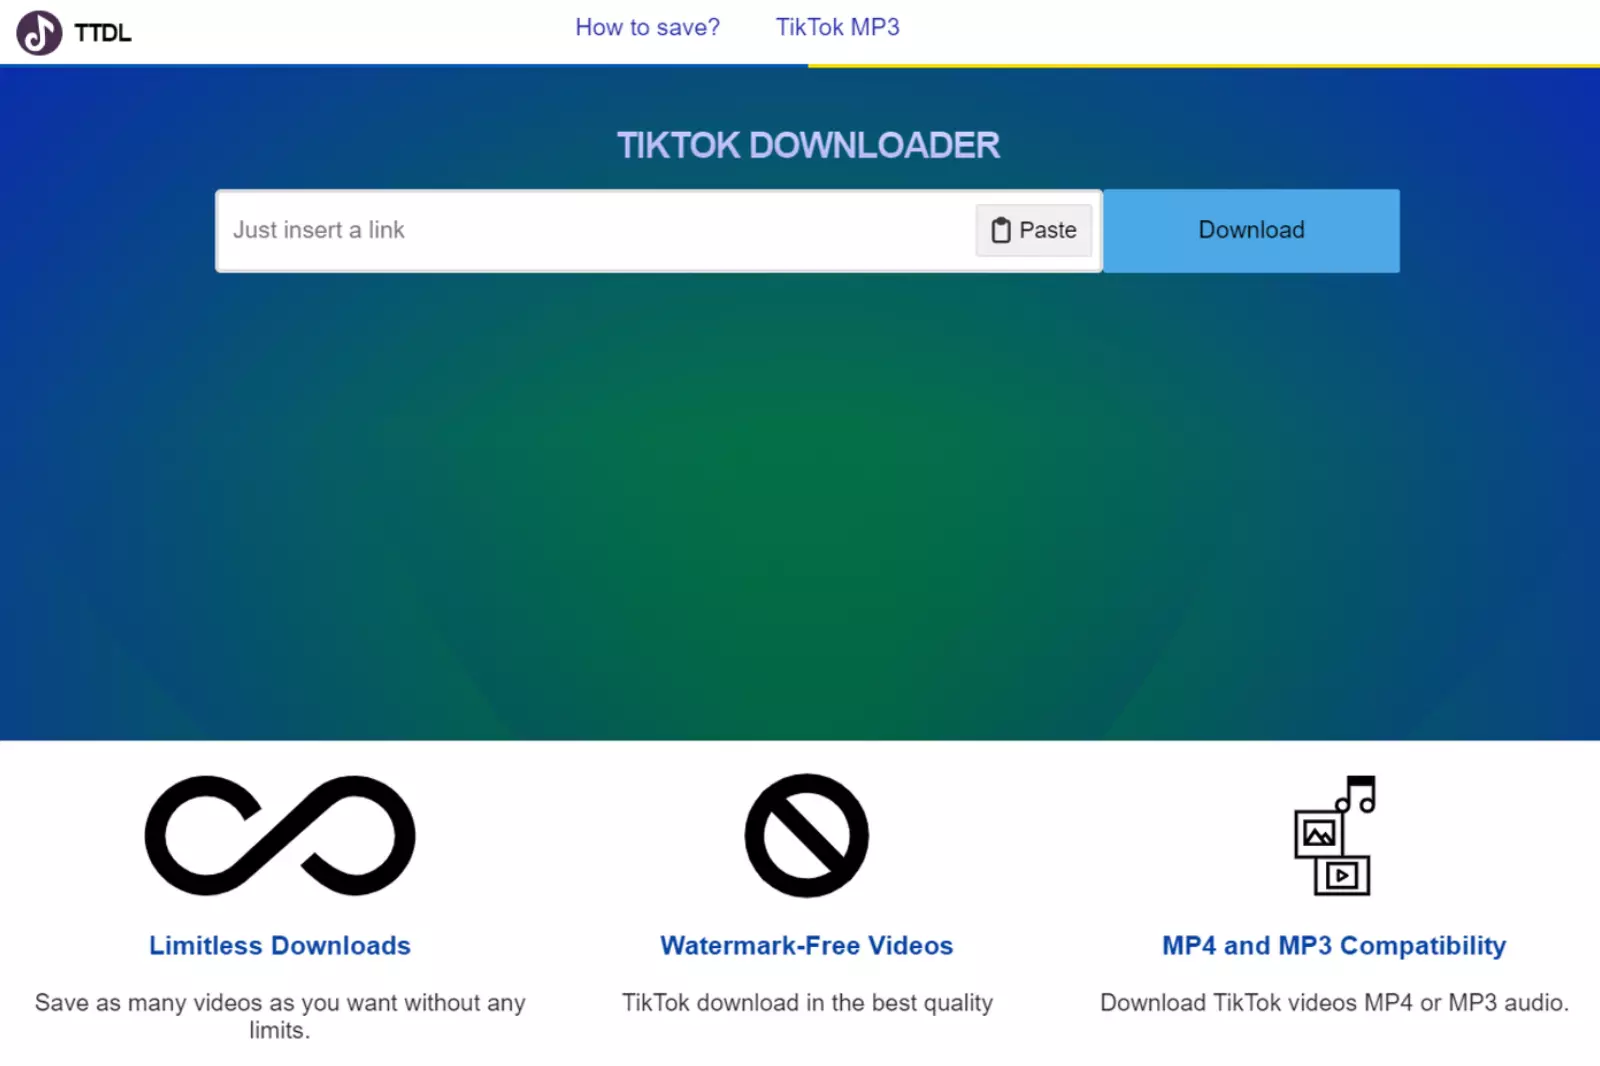The height and width of the screenshot is (1066, 1600).
Task: Click the Paste clipboard button
Action: tap(1034, 230)
